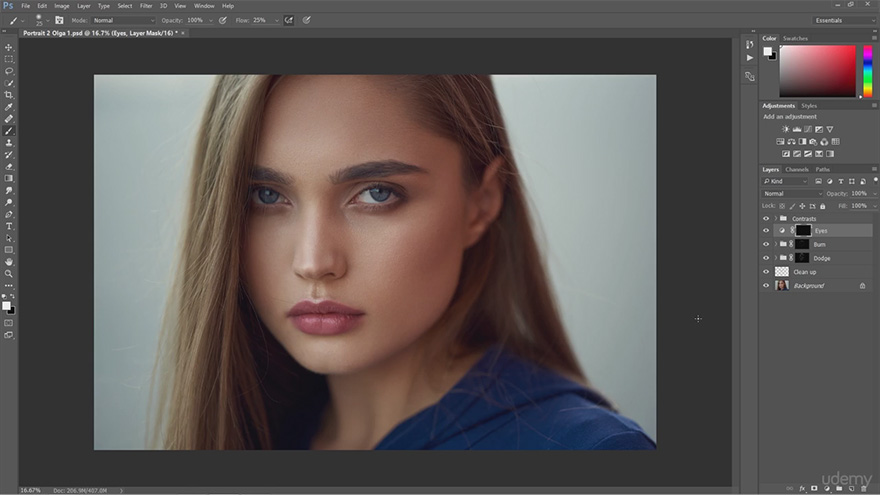Viewport: 880px width, 495px height.
Task: Toggle Quick Mask mode icon
Action: coord(8,323)
